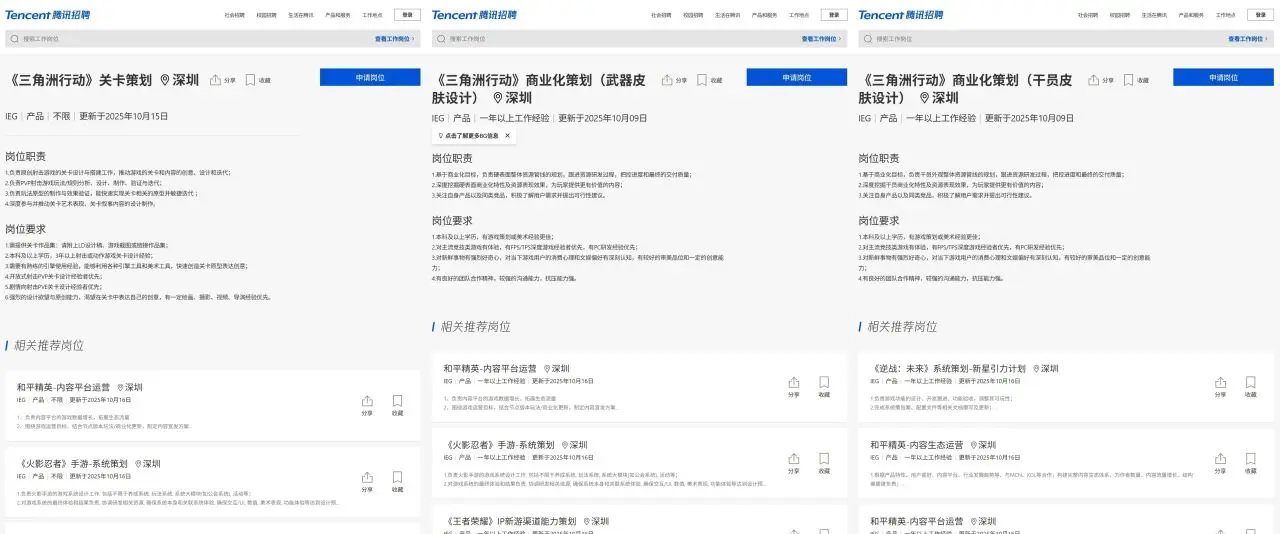Image resolution: width=1280 pixels, height=534 pixels.
Task: Open 工作地点 menu on the 干员皮肤设计 page
Action: pyautogui.click(x=1225, y=15)
